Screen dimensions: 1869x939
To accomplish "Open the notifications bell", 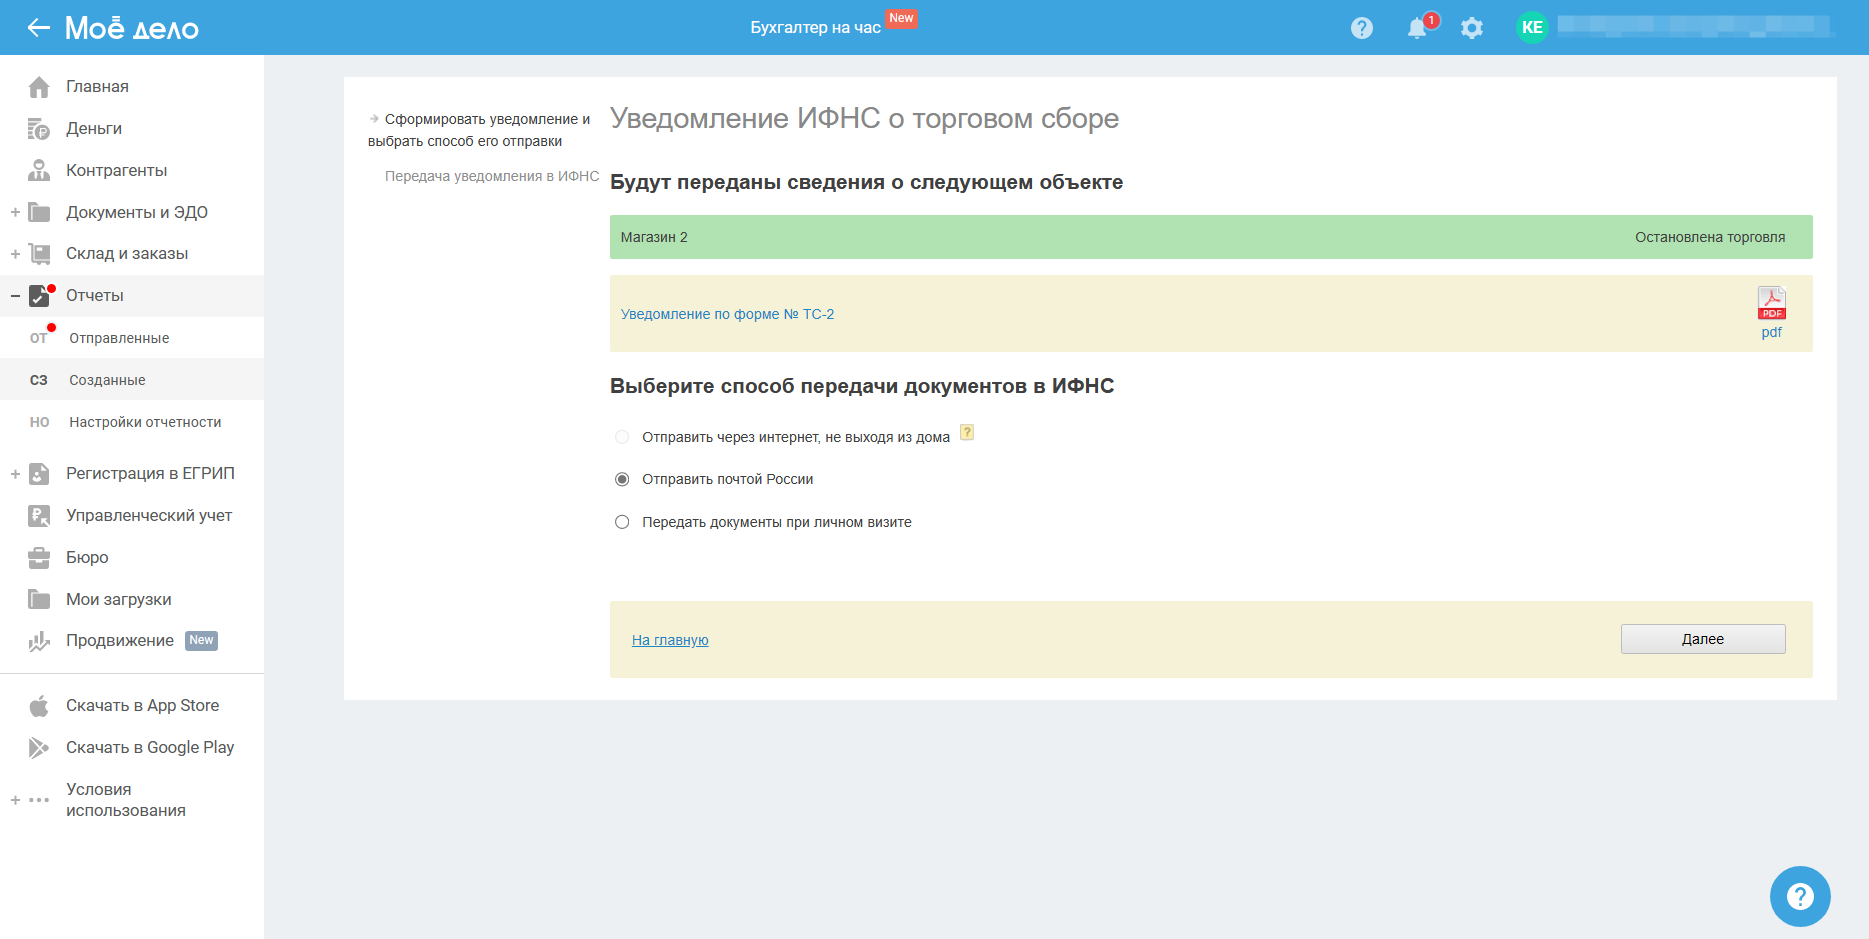I will click(x=1417, y=28).
